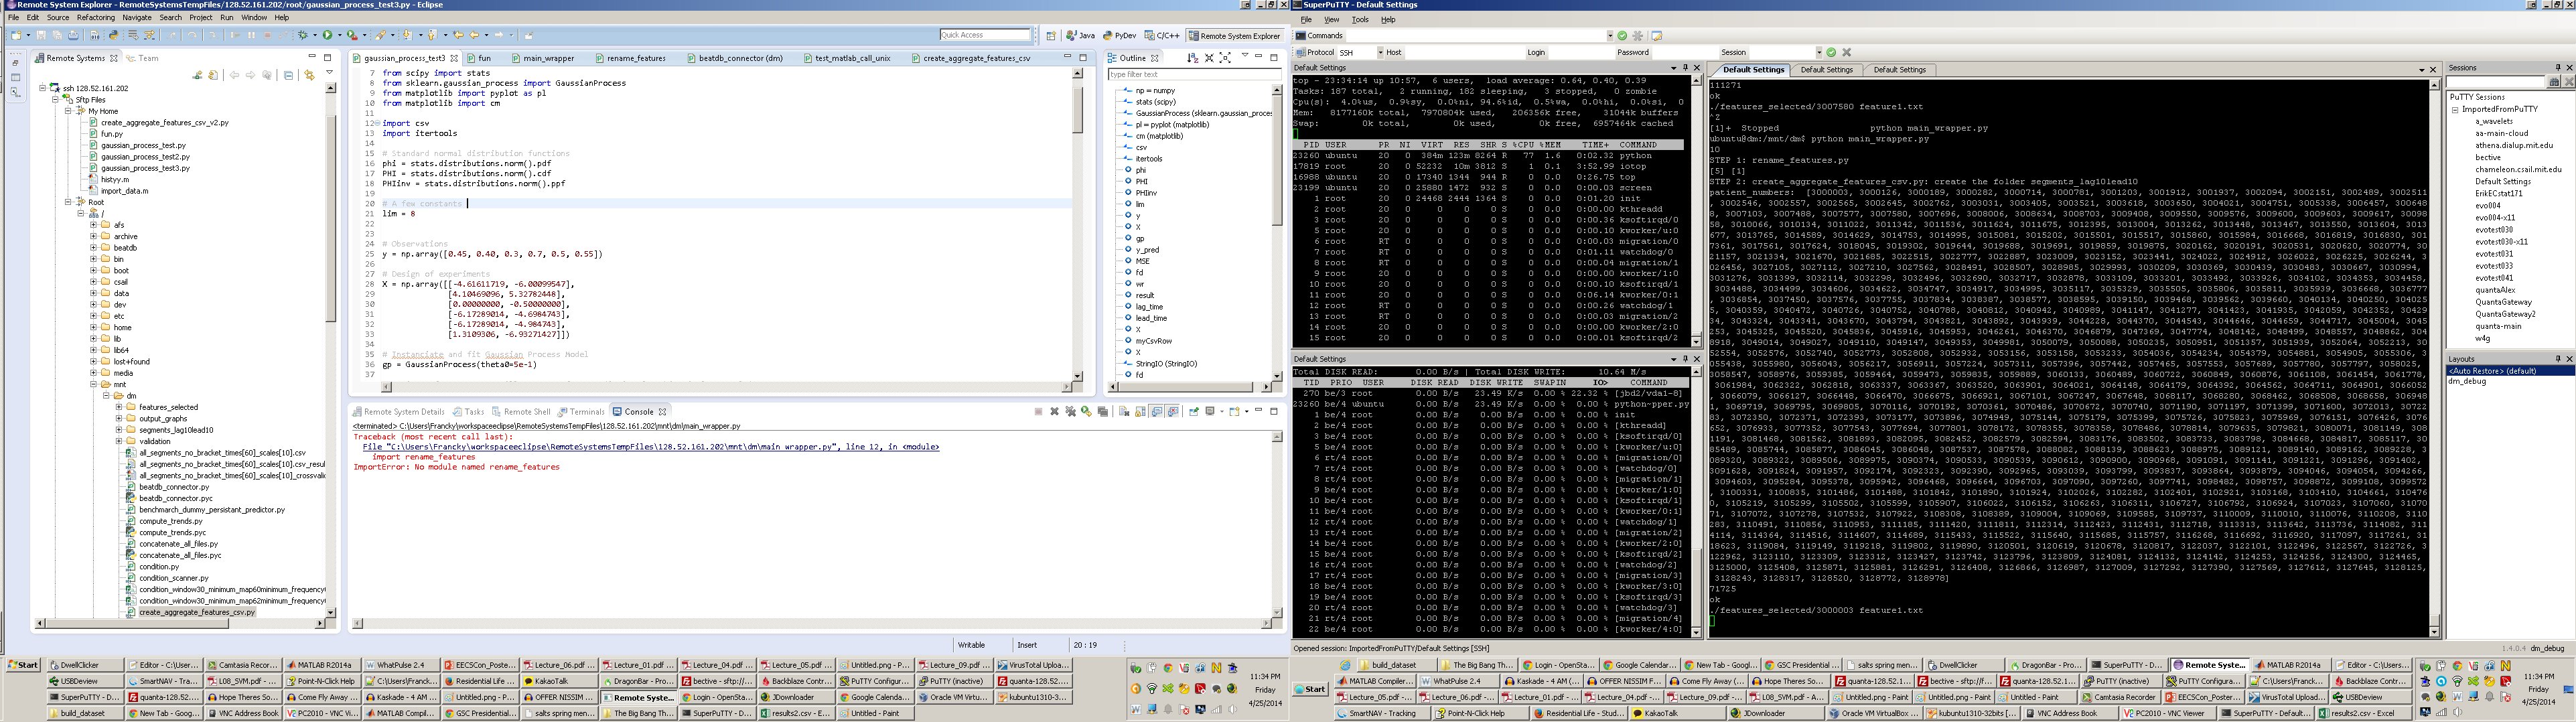Click the Run External Tools icon

[352, 35]
